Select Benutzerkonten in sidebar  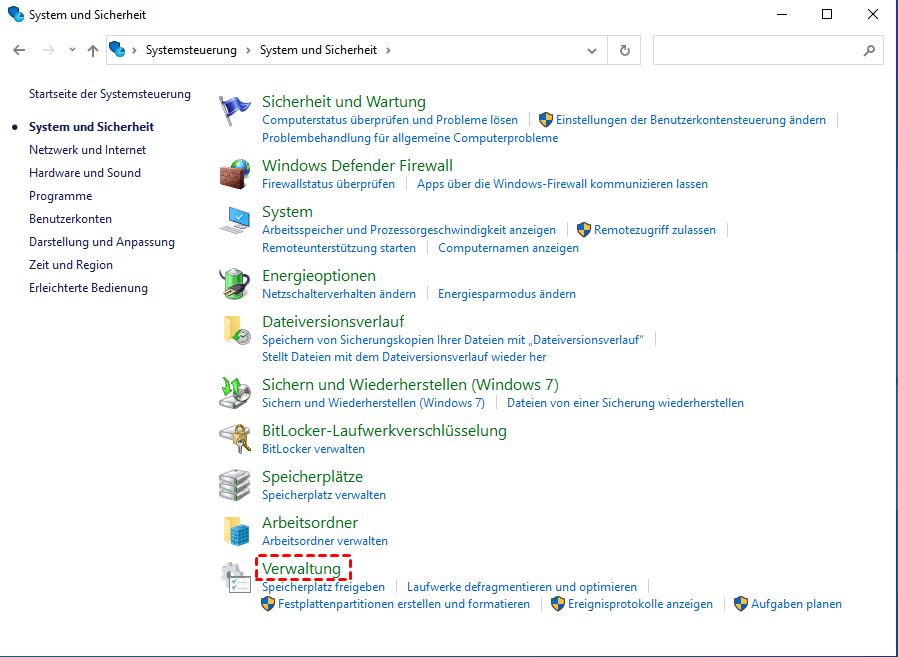pos(70,218)
